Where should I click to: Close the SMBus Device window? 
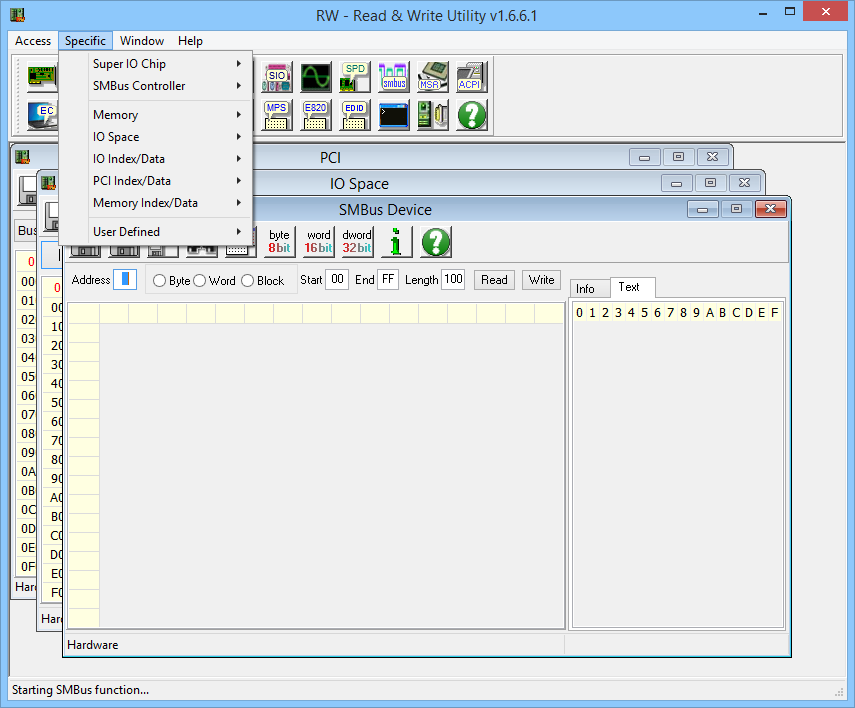(x=770, y=209)
